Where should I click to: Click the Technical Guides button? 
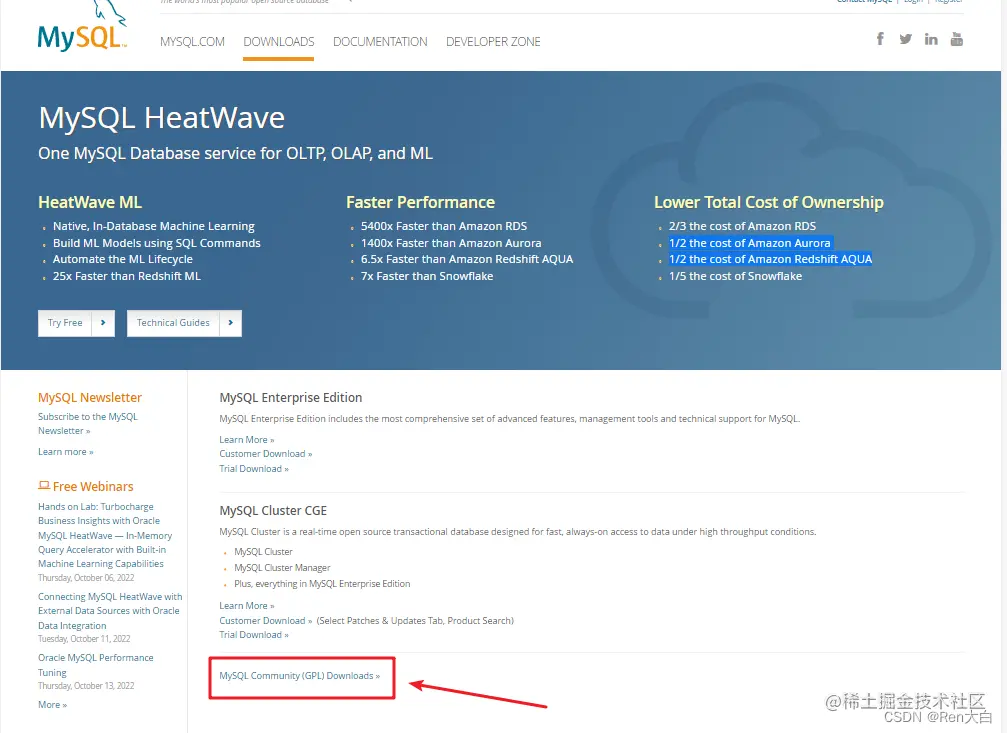pos(184,323)
